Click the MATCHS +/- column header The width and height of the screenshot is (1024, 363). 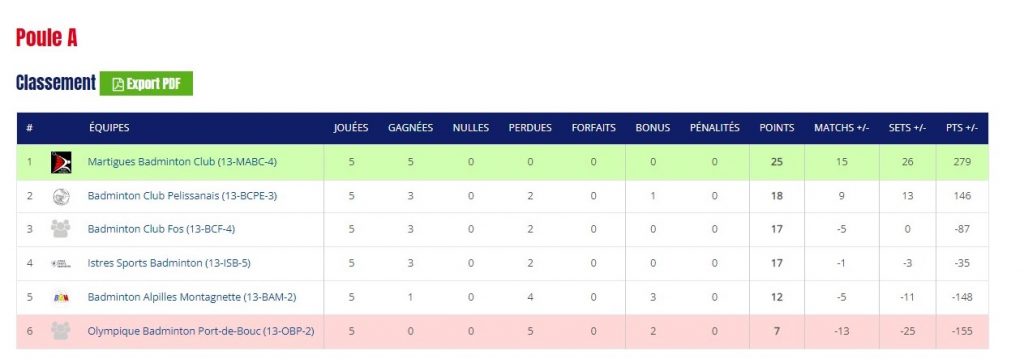click(842, 128)
